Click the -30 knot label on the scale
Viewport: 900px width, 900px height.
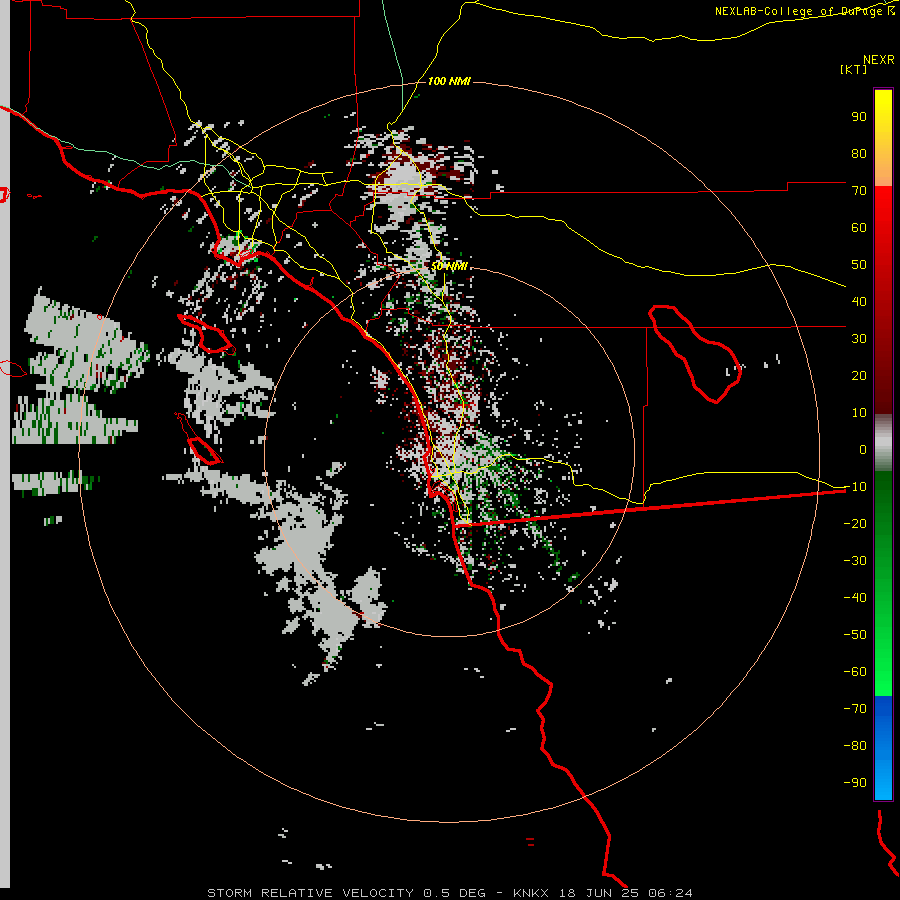(855, 561)
